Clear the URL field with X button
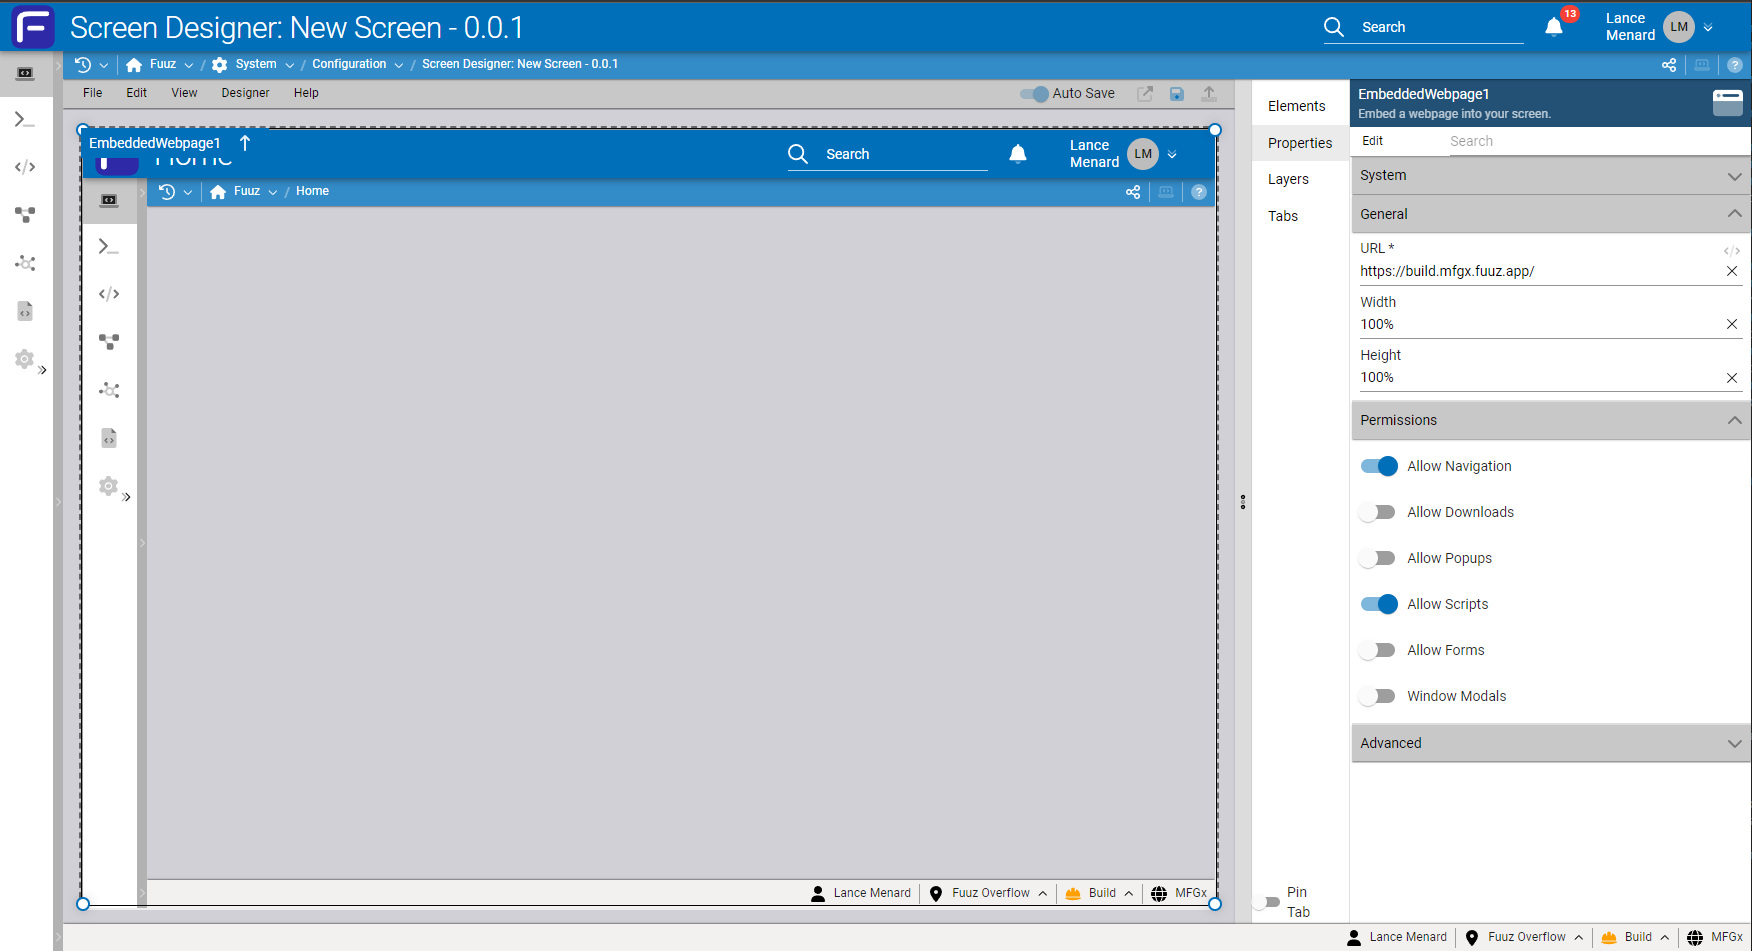Image resolution: width=1752 pixels, height=951 pixels. tap(1732, 271)
